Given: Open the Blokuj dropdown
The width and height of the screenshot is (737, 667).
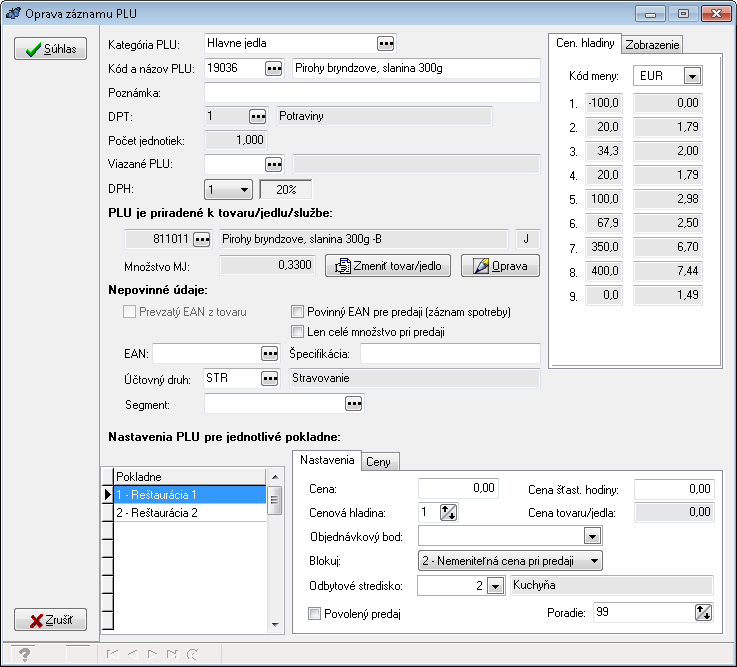Looking at the screenshot, I should (510, 561).
